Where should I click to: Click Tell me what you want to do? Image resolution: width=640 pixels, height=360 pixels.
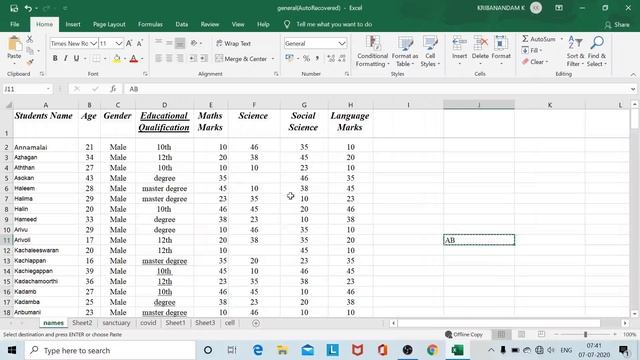pyautogui.click(x=334, y=24)
